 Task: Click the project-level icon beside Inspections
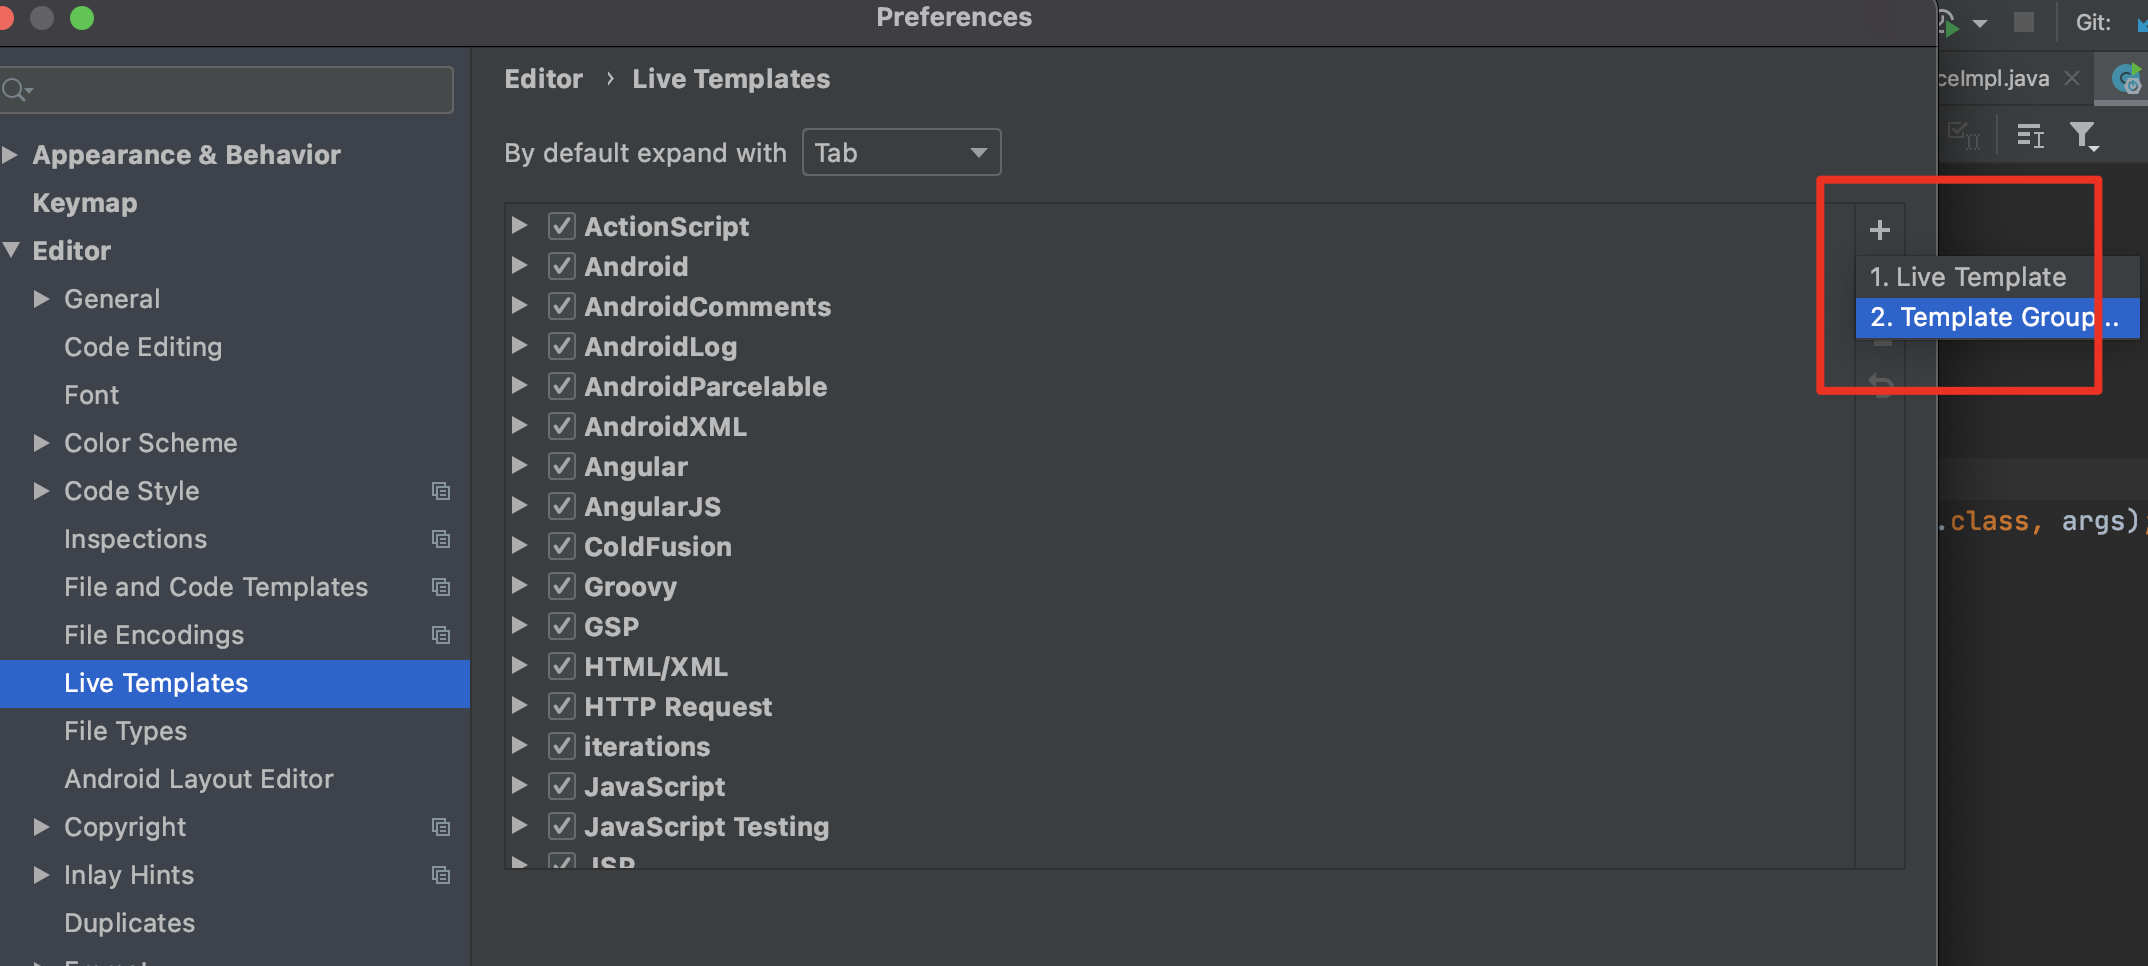point(441,539)
